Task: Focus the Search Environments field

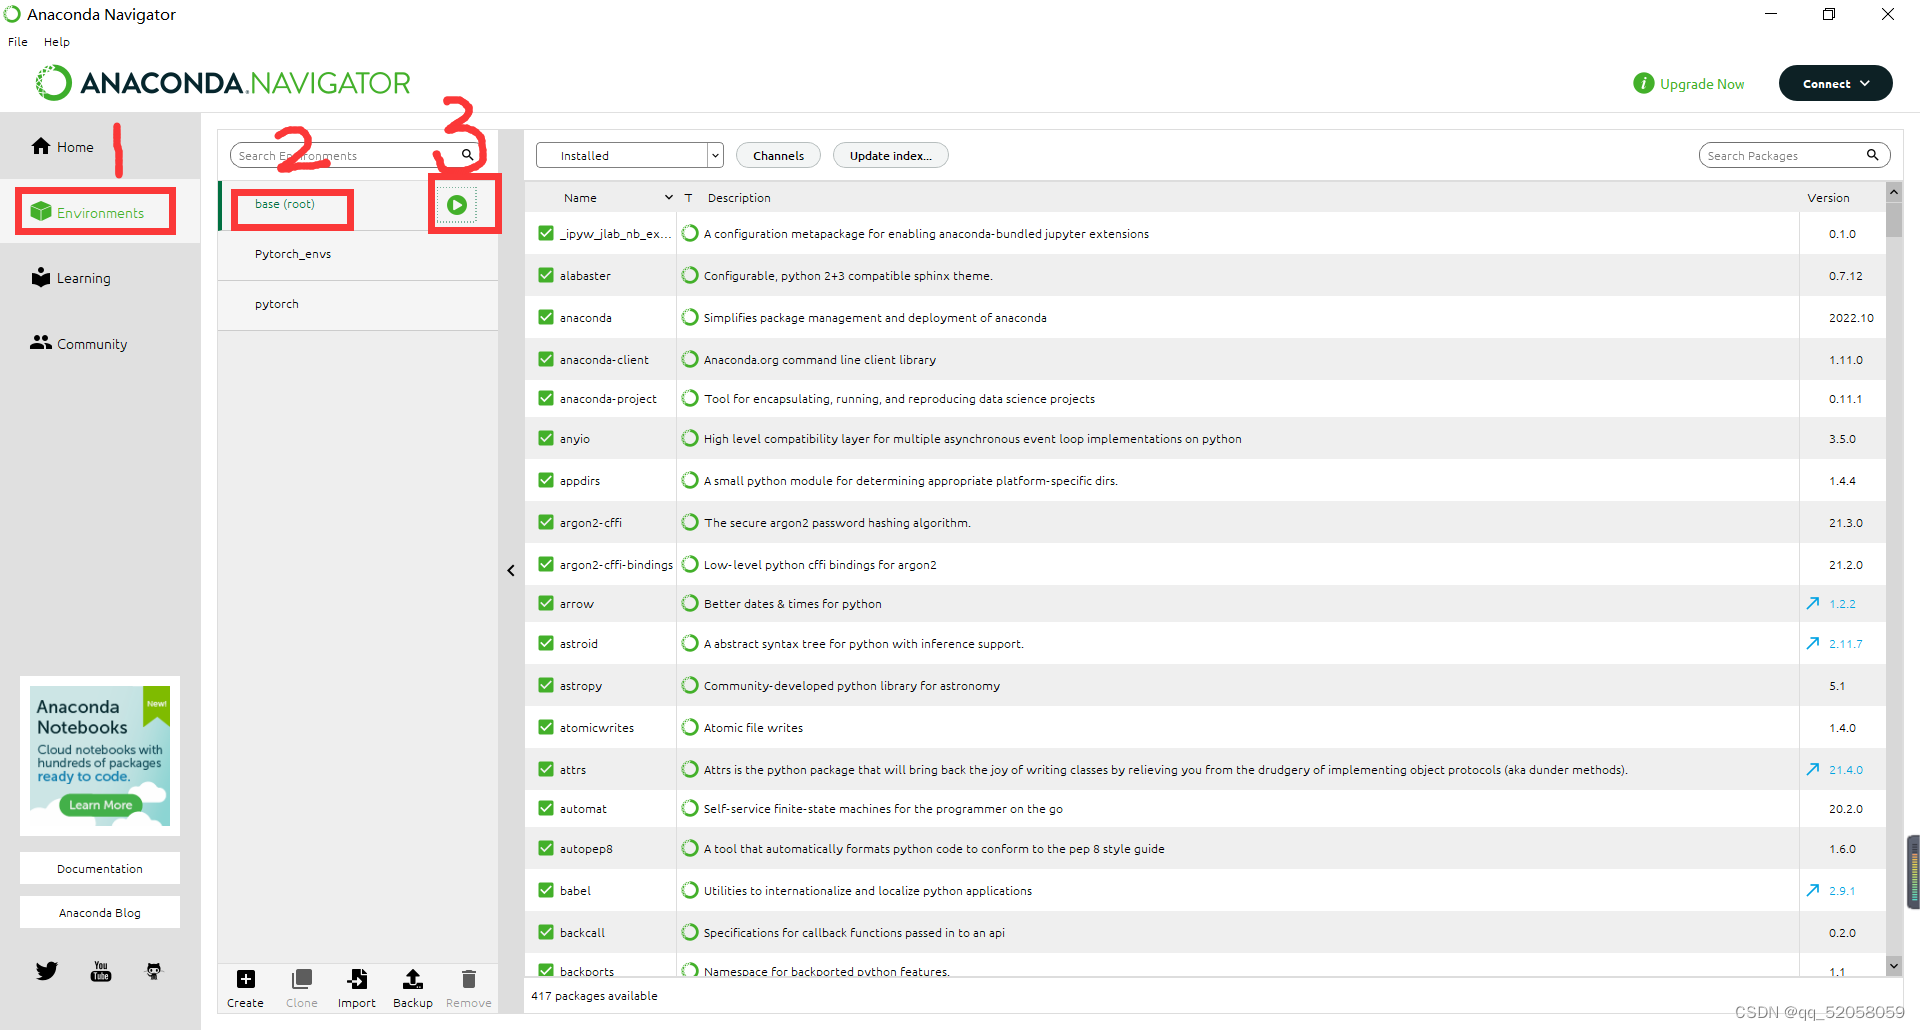Action: pyautogui.click(x=343, y=155)
